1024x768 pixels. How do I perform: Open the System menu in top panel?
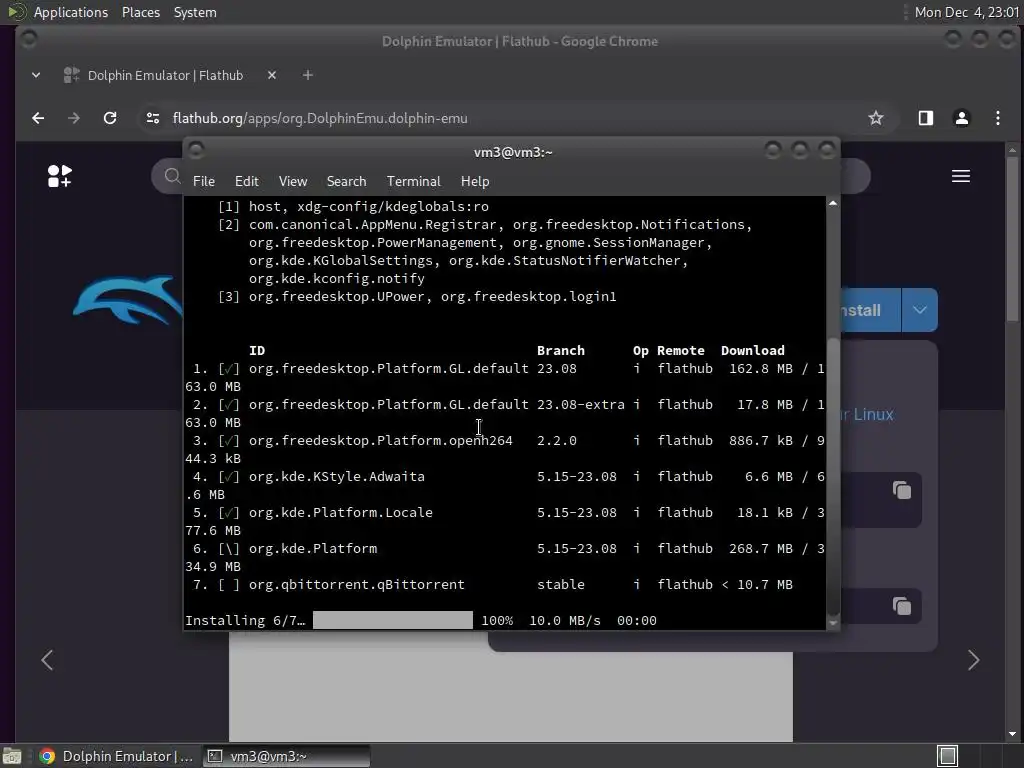coord(195,12)
